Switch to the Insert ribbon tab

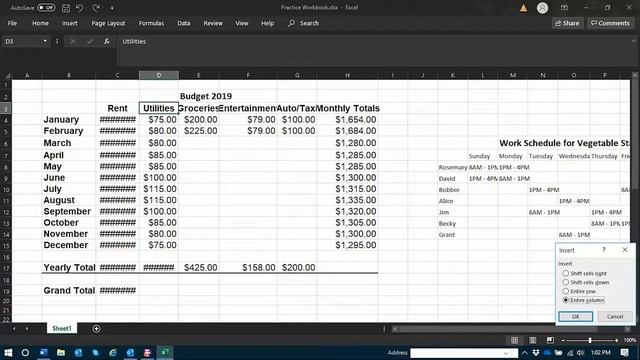(70, 23)
